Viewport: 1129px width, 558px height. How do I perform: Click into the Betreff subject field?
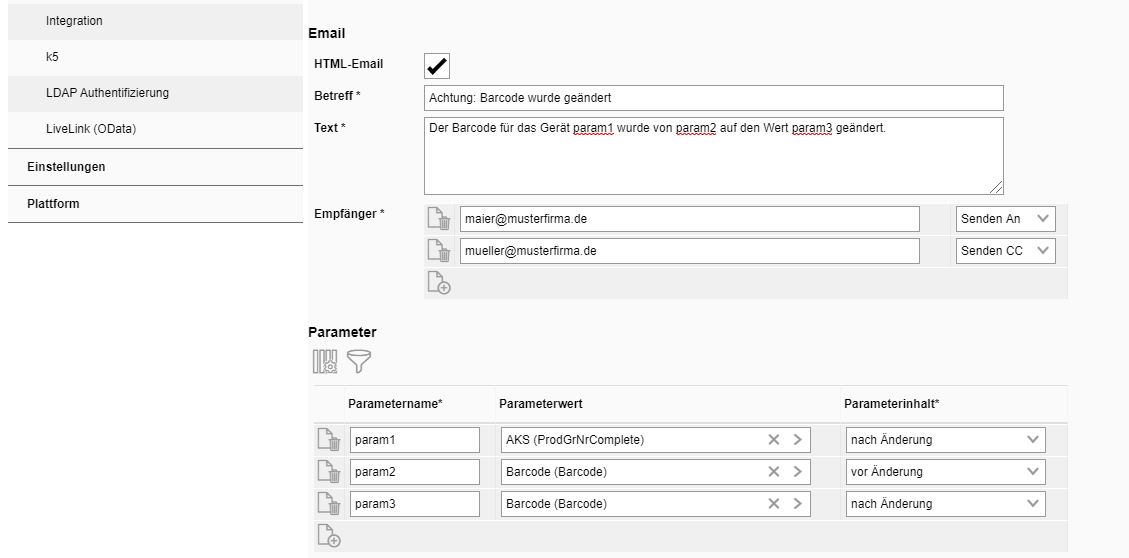[x=713, y=97]
